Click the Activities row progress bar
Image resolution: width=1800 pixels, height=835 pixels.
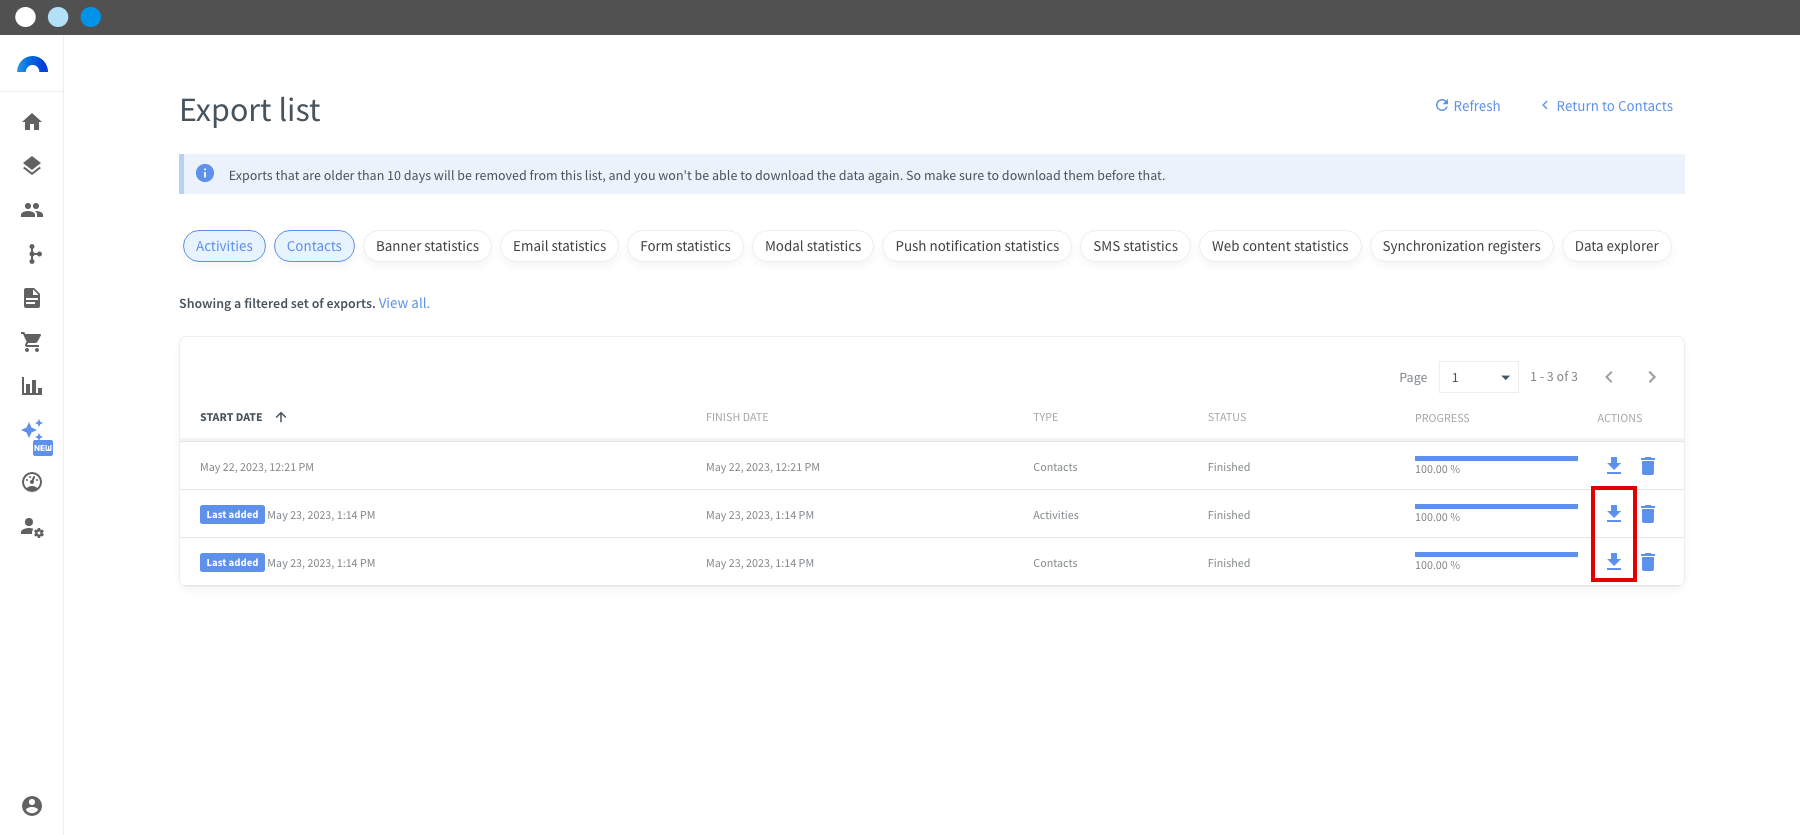click(1496, 506)
